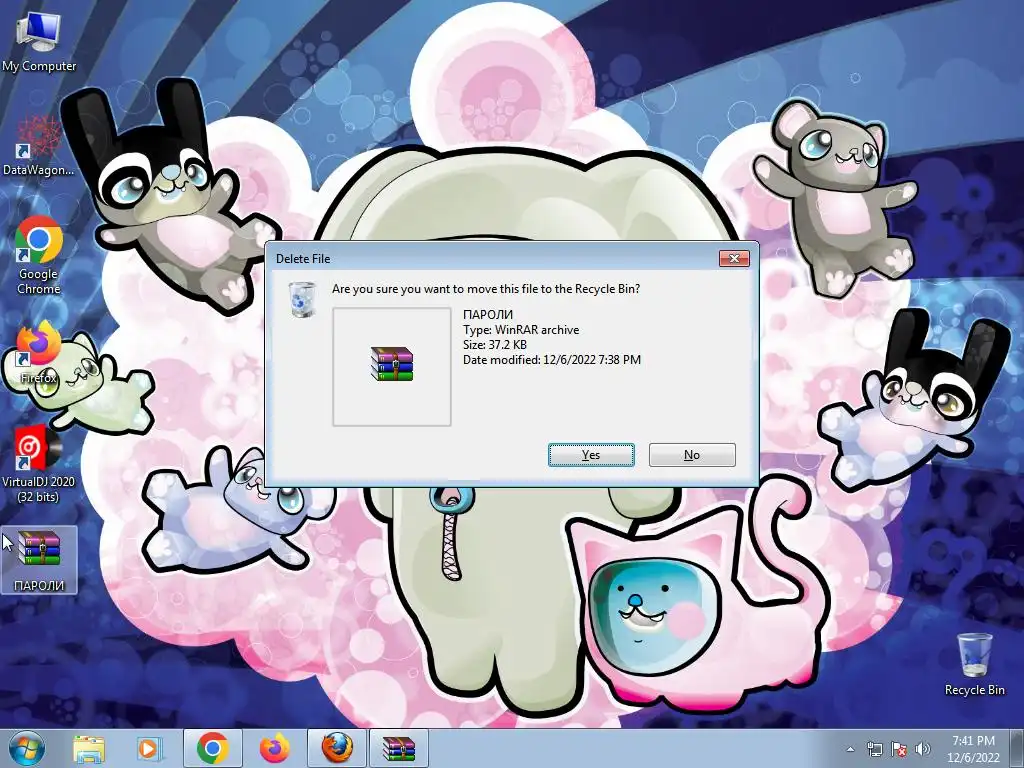Confirm deletion with the Yes button
The width and height of the screenshot is (1024, 768).
pos(591,455)
